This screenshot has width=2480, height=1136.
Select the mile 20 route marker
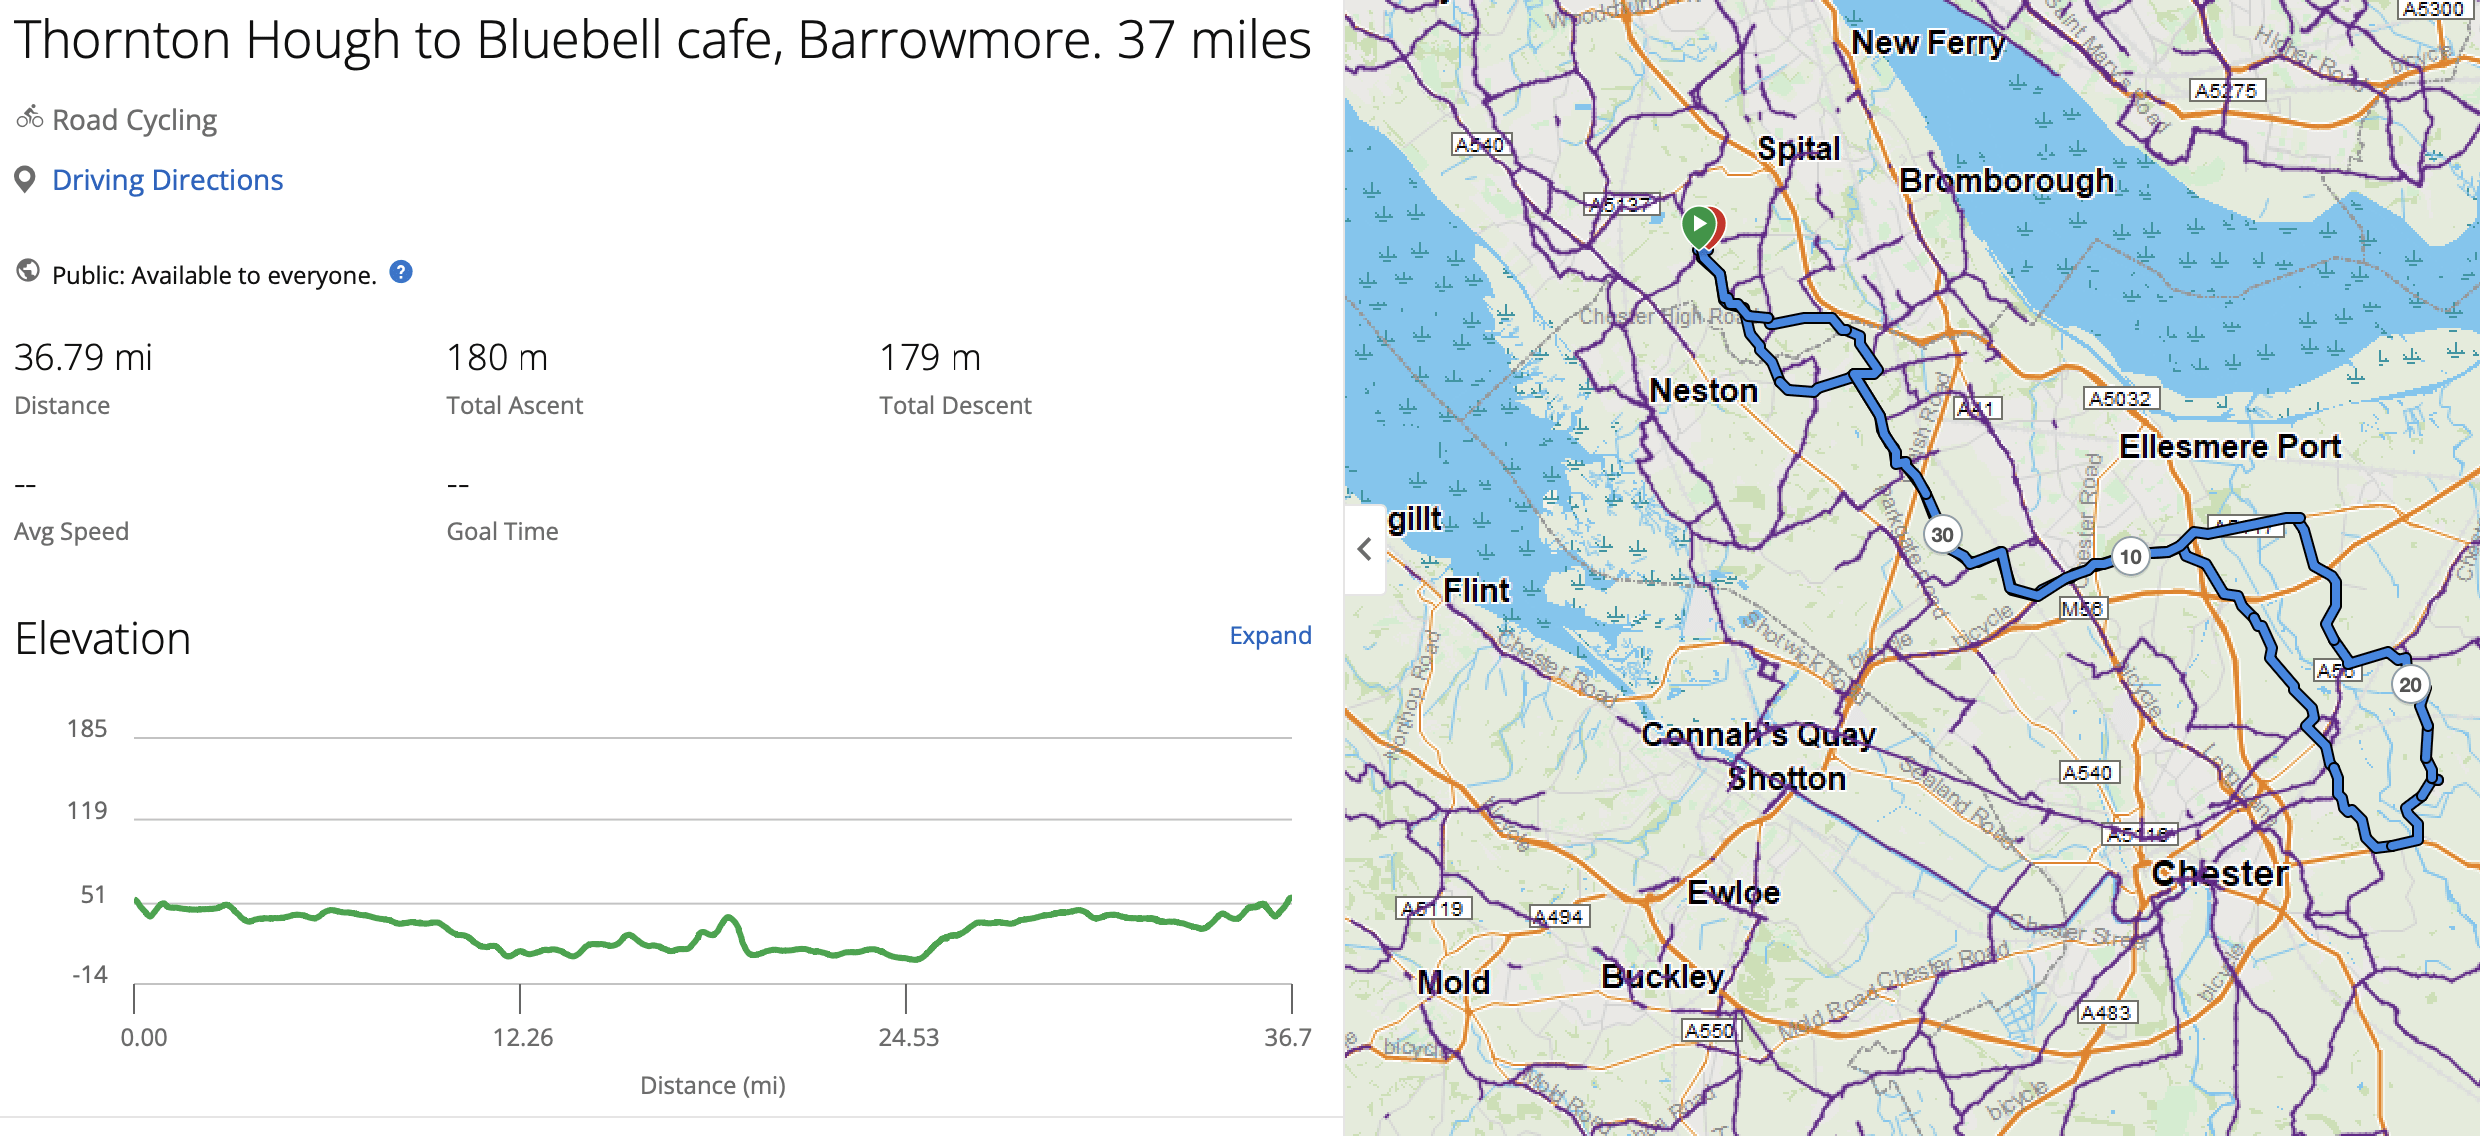(2410, 685)
